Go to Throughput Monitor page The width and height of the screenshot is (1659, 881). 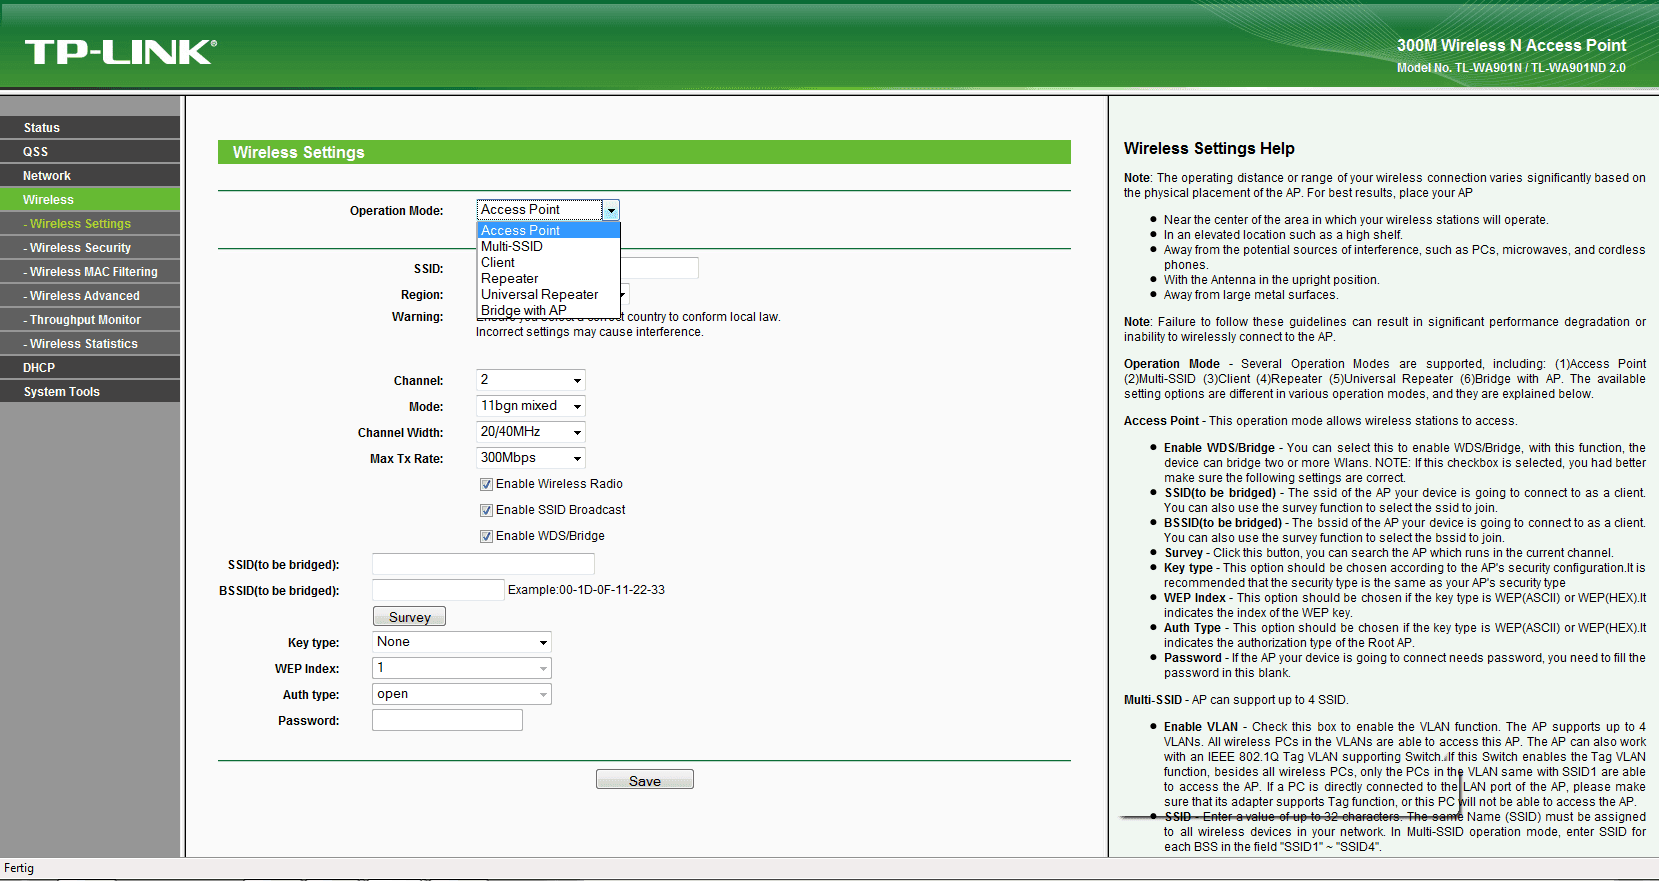(x=90, y=320)
